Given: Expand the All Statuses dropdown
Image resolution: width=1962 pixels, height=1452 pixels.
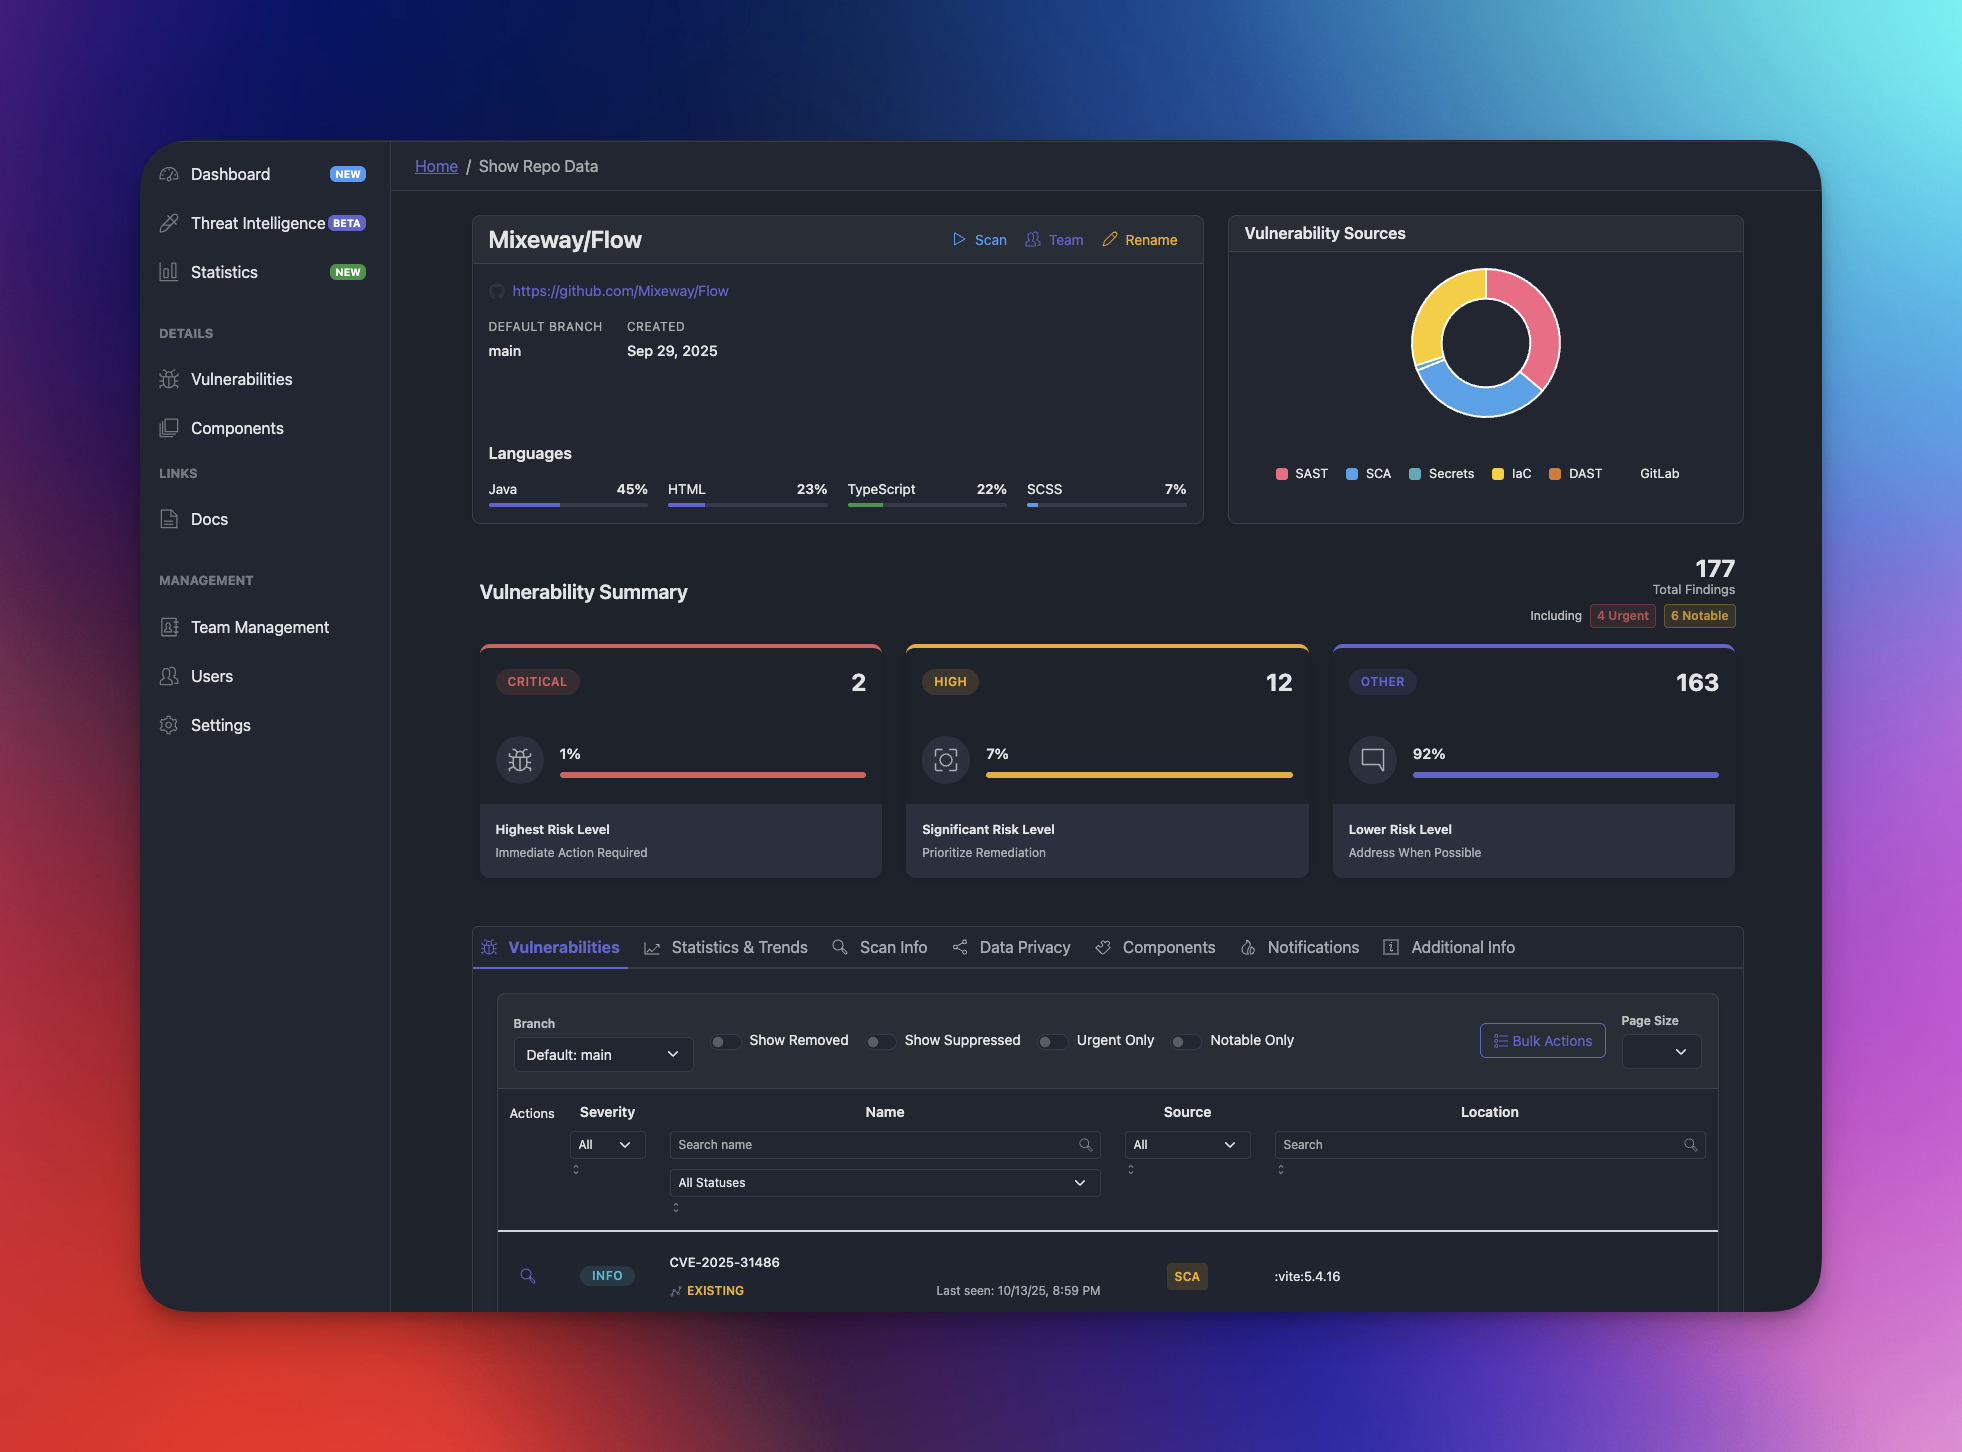Looking at the screenshot, I should (883, 1182).
